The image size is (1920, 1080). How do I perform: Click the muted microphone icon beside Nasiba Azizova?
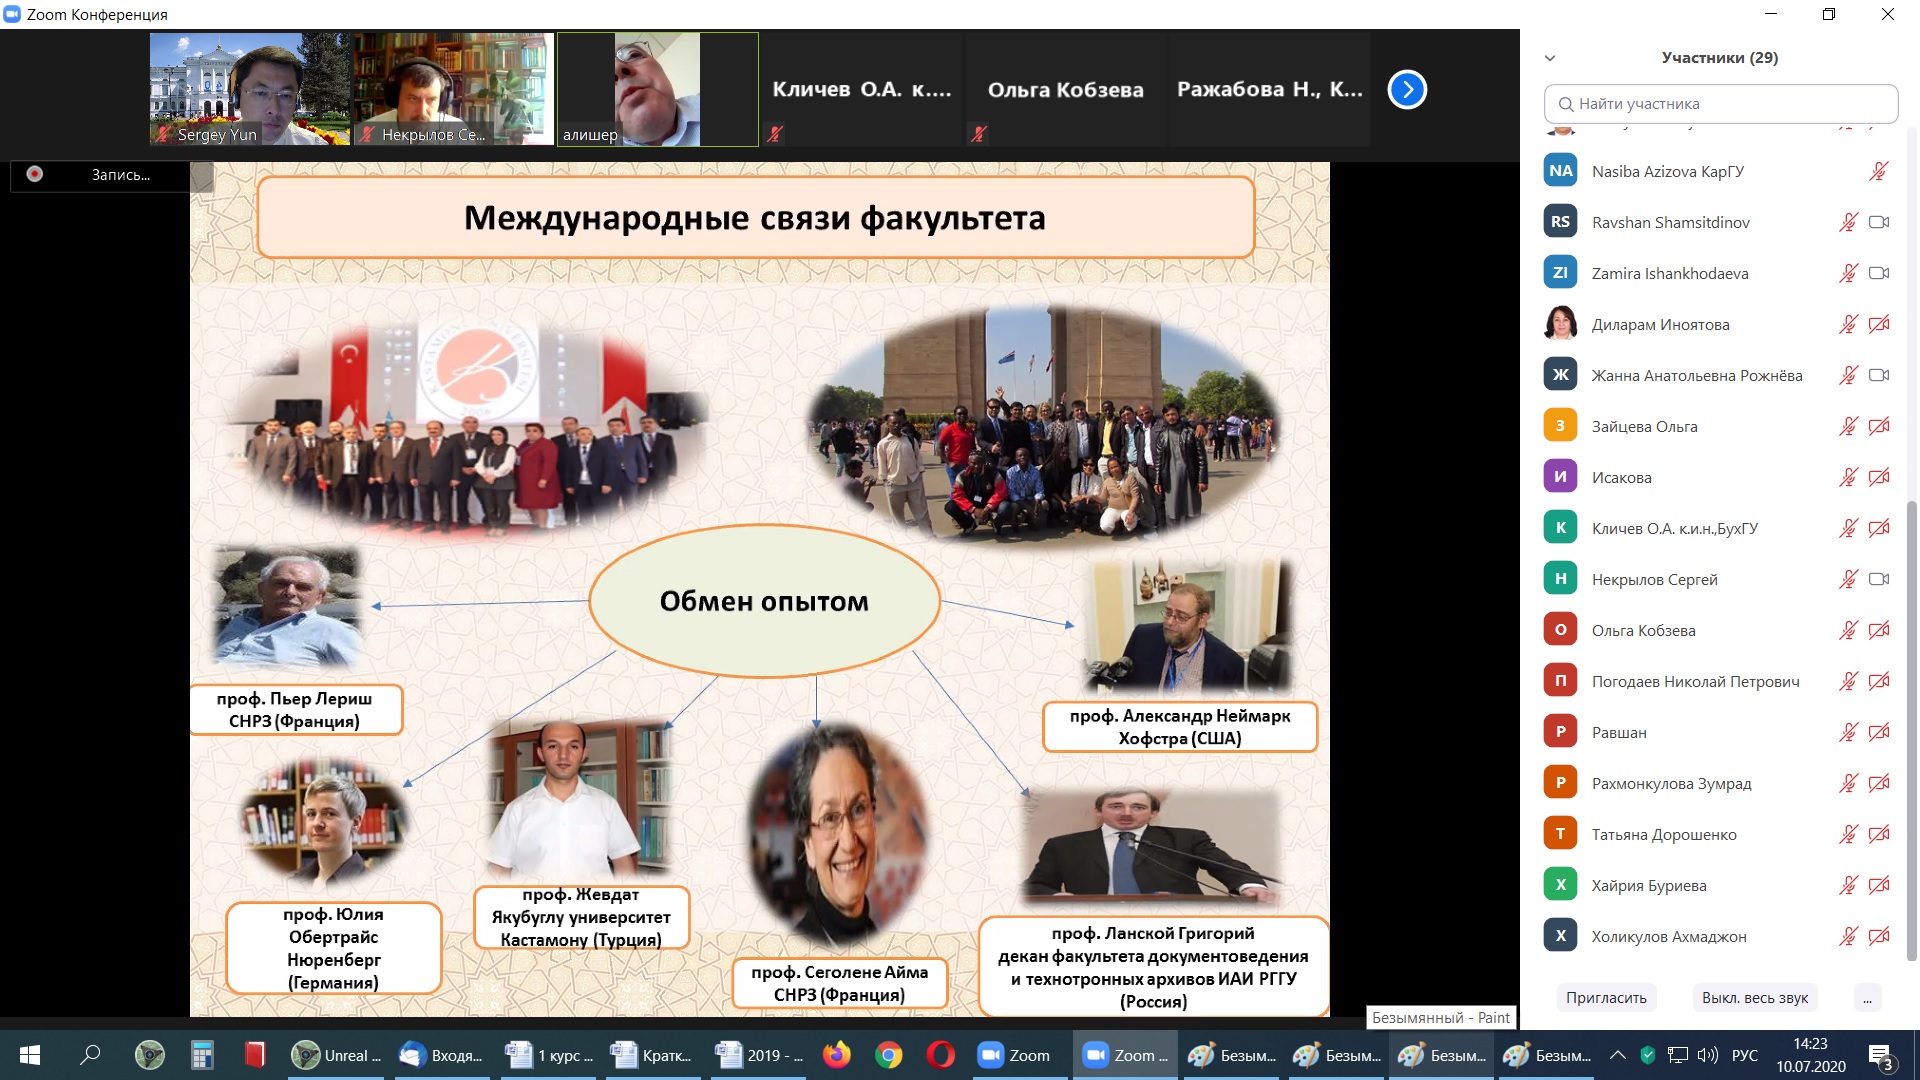[1878, 171]
